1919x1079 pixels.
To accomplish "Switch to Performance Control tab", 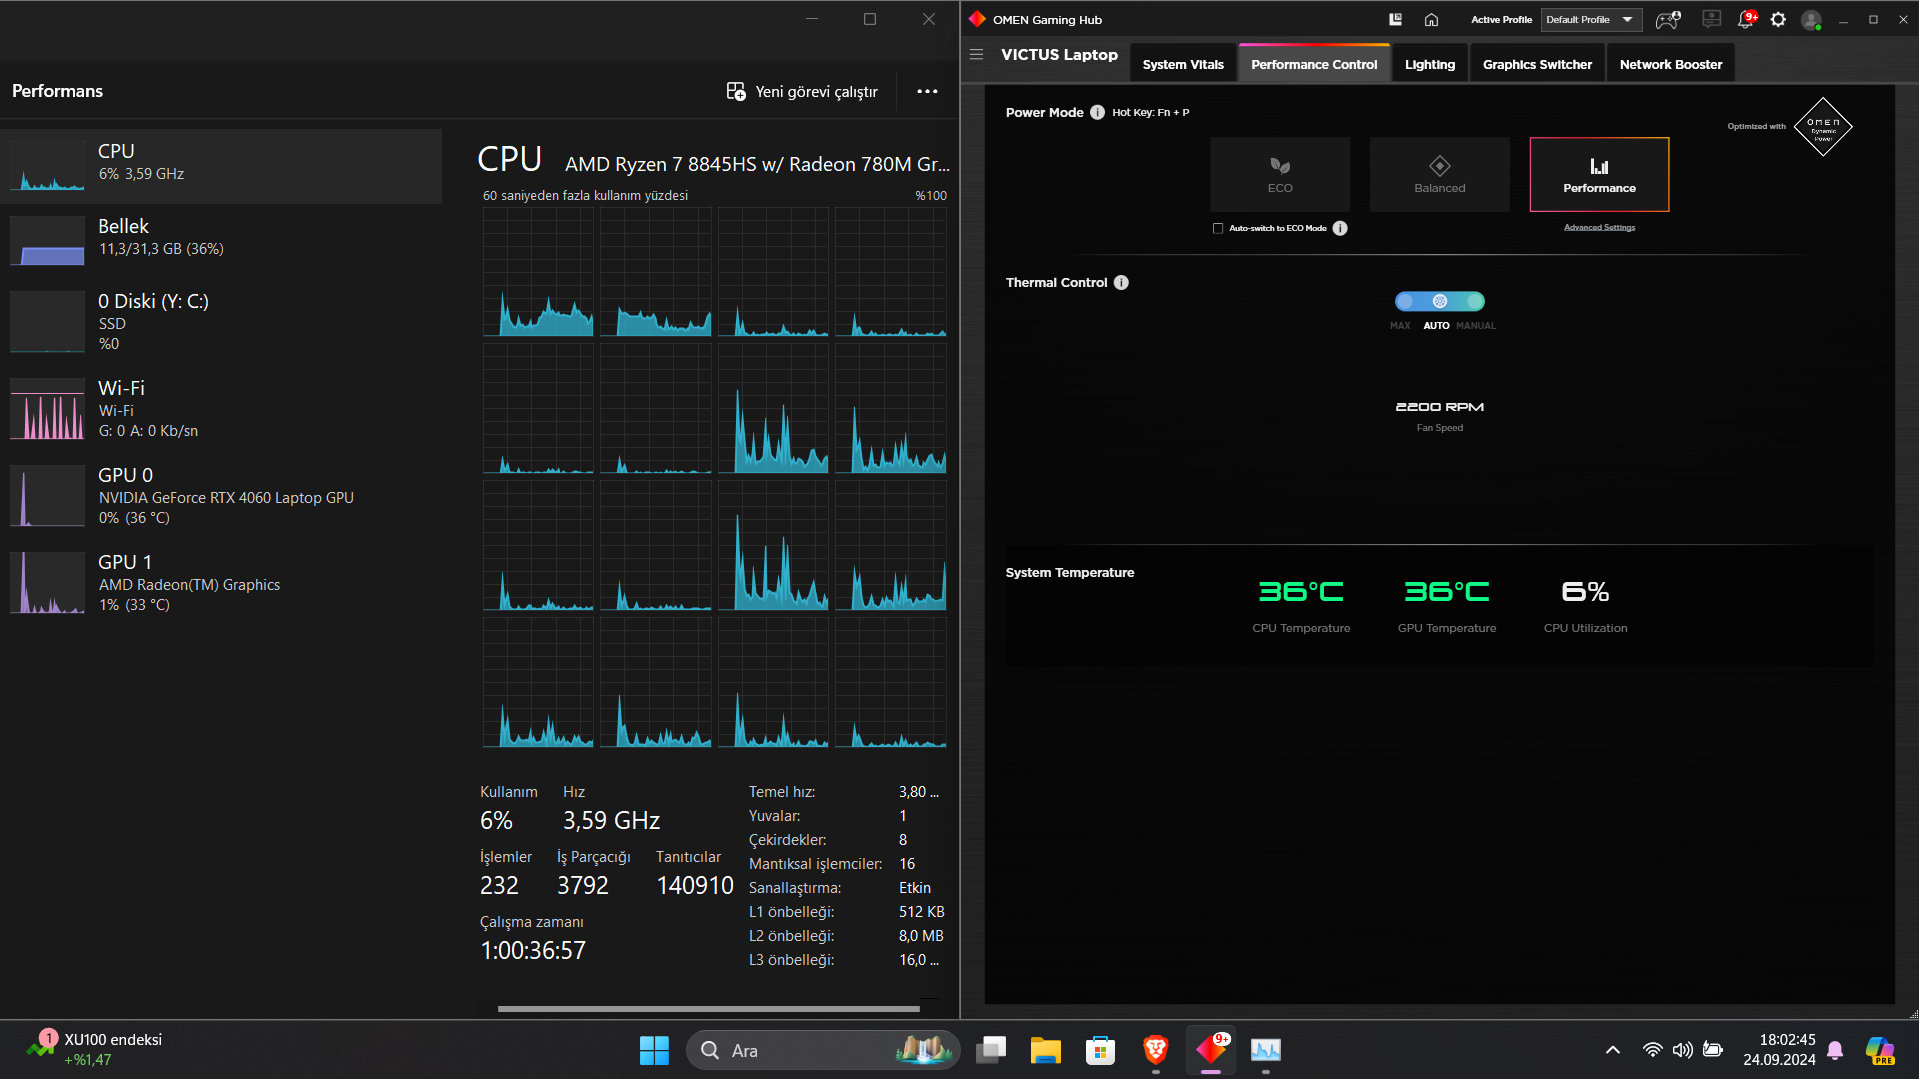I will click(1314, 64).
